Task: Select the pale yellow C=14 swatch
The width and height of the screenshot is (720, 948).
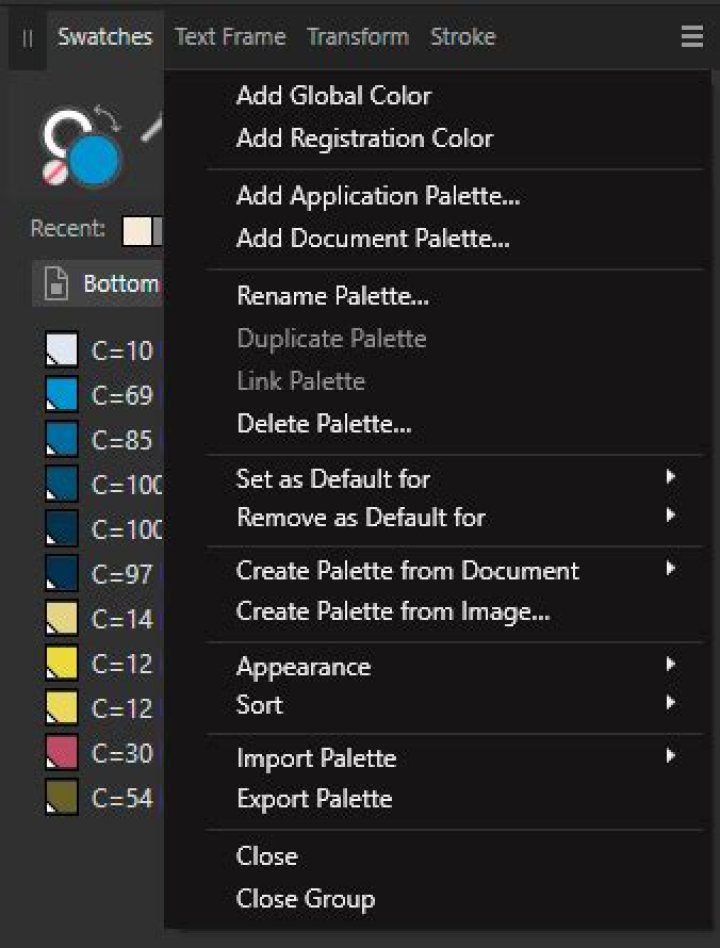Action: click(62, 617)
